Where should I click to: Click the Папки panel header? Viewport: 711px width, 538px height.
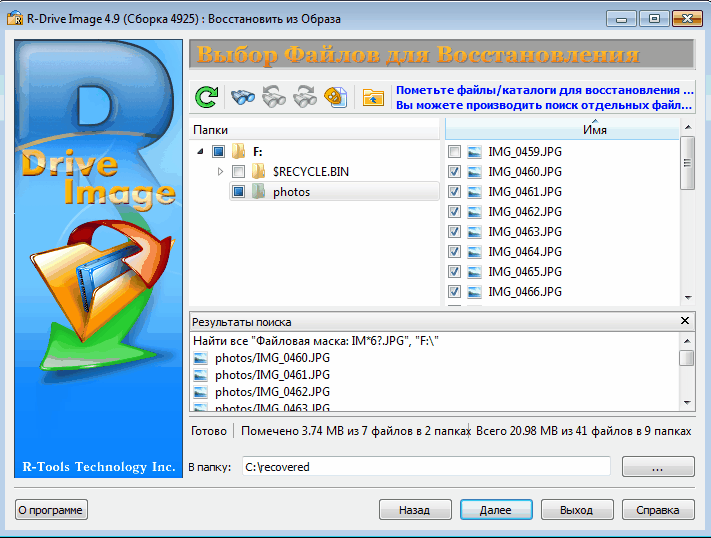314,130
